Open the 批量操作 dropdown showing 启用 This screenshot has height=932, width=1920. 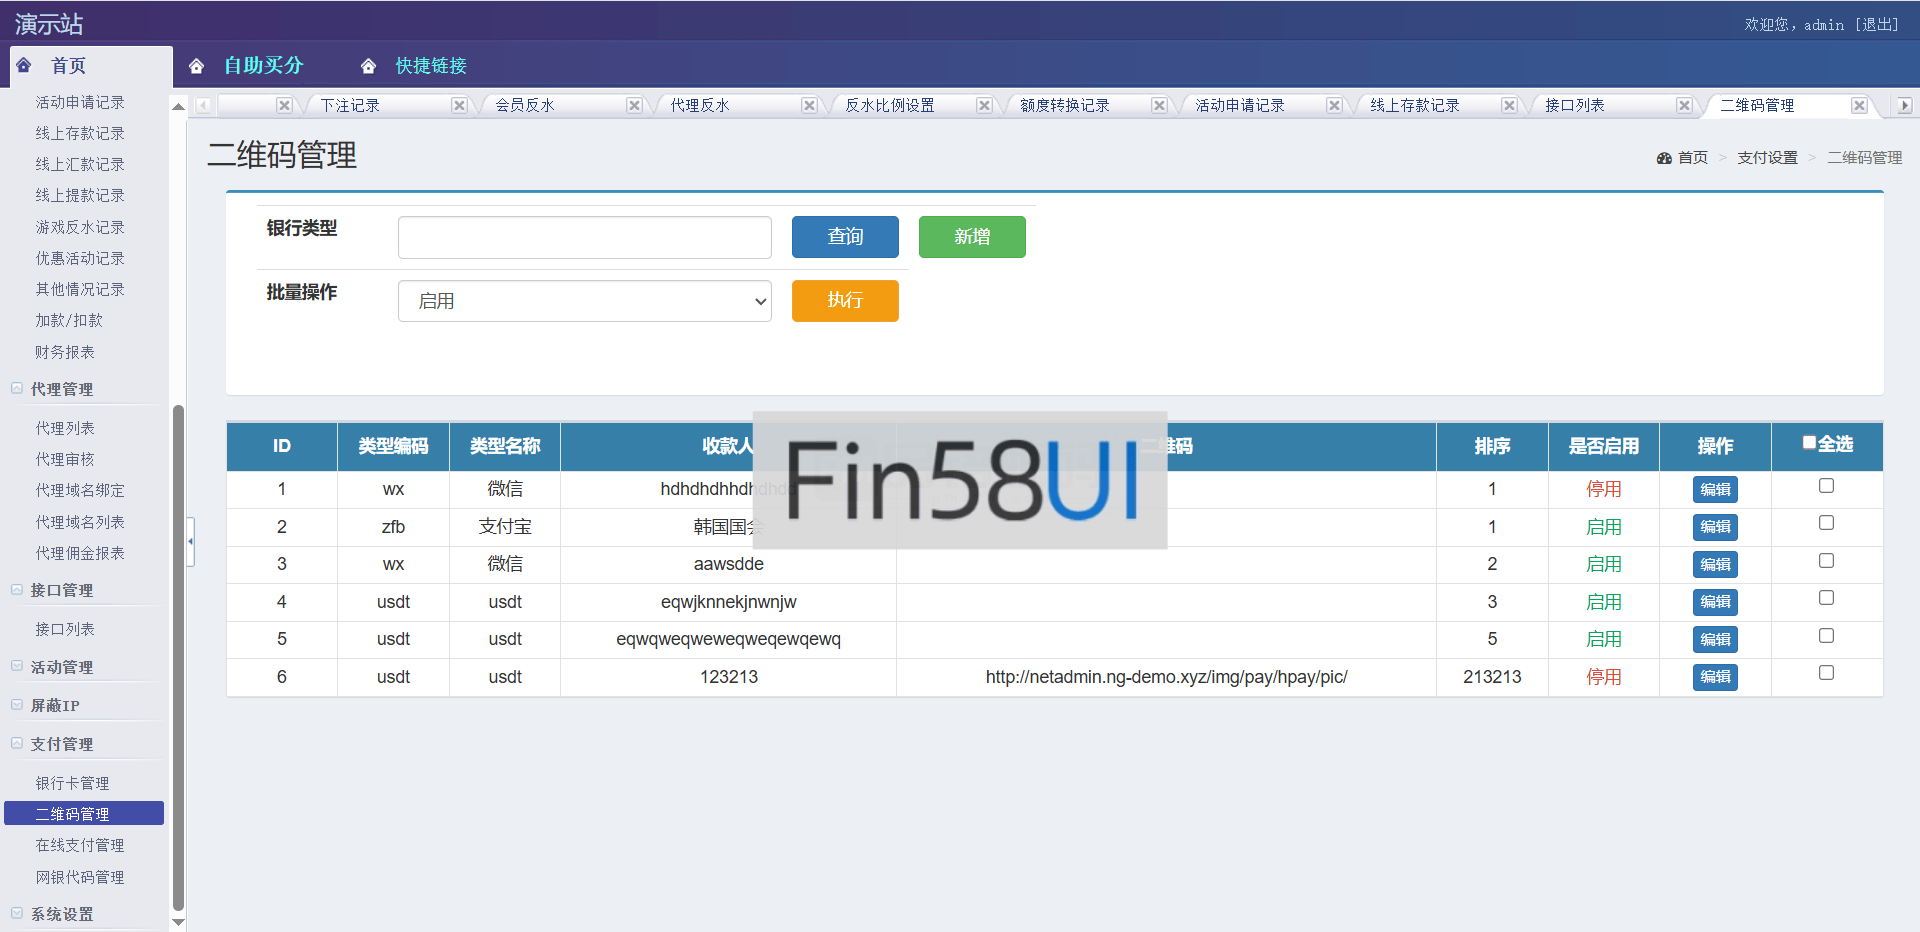click(584, 301)
